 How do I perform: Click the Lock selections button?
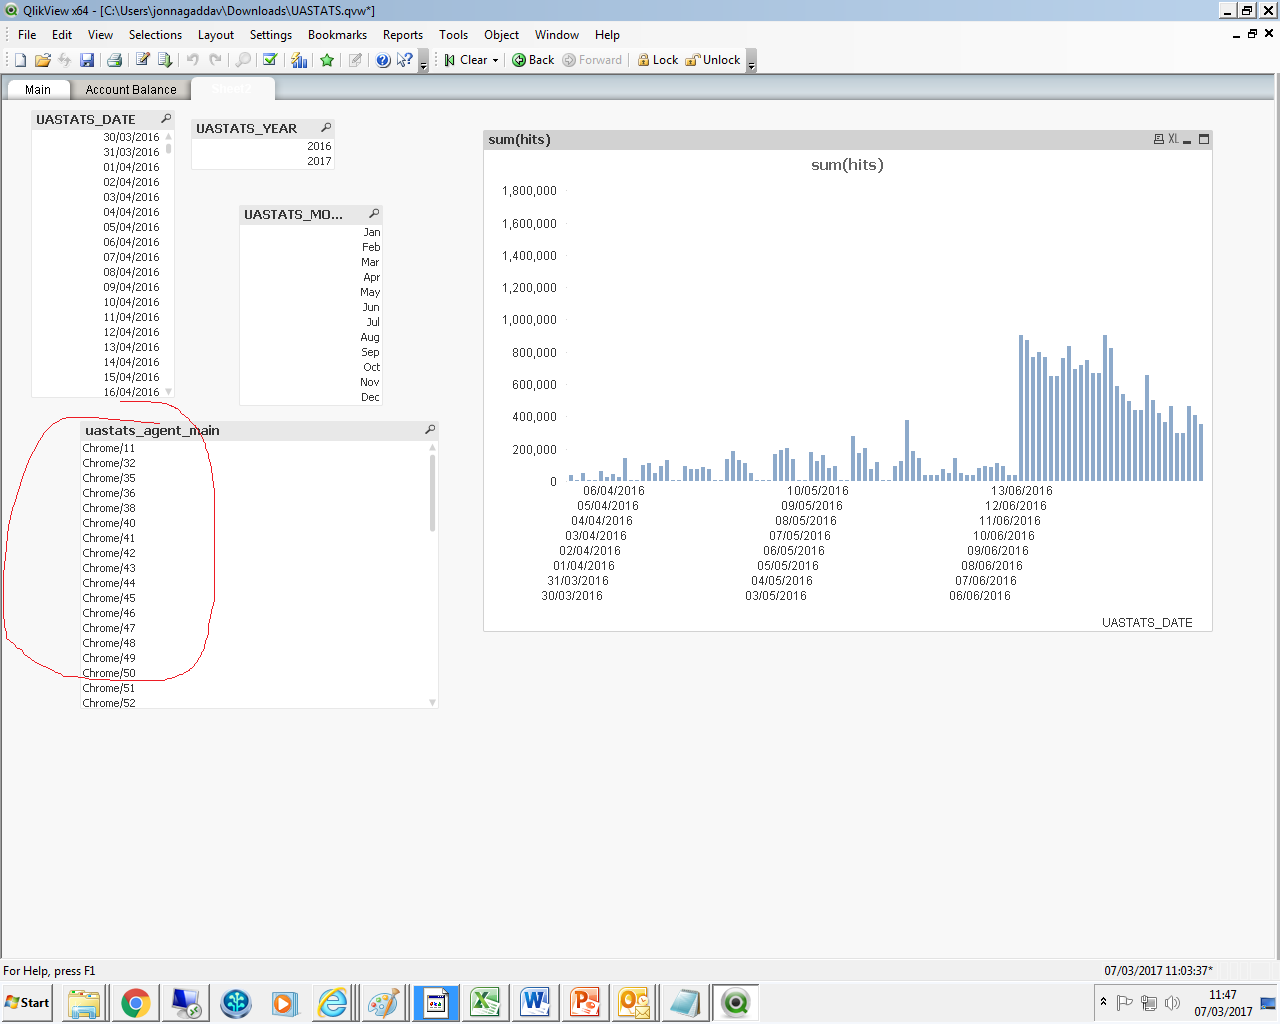point(657,60)
